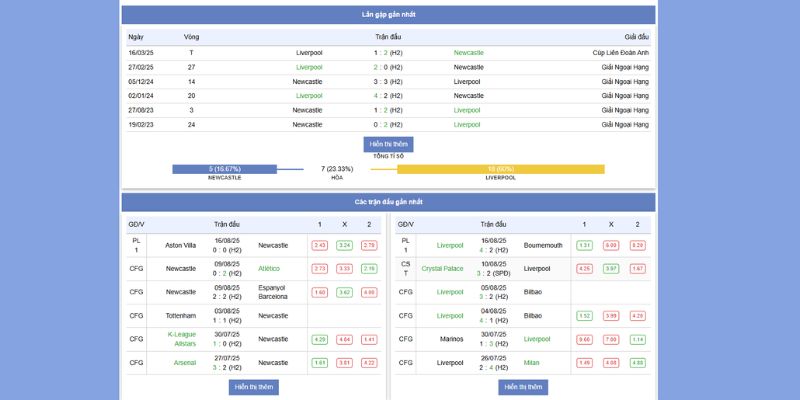This screenshot has width=800, height=400.
Task: Expand more Liverpool recent matches with 'Hiển thị thêm'
Action: tap(524, 387)
